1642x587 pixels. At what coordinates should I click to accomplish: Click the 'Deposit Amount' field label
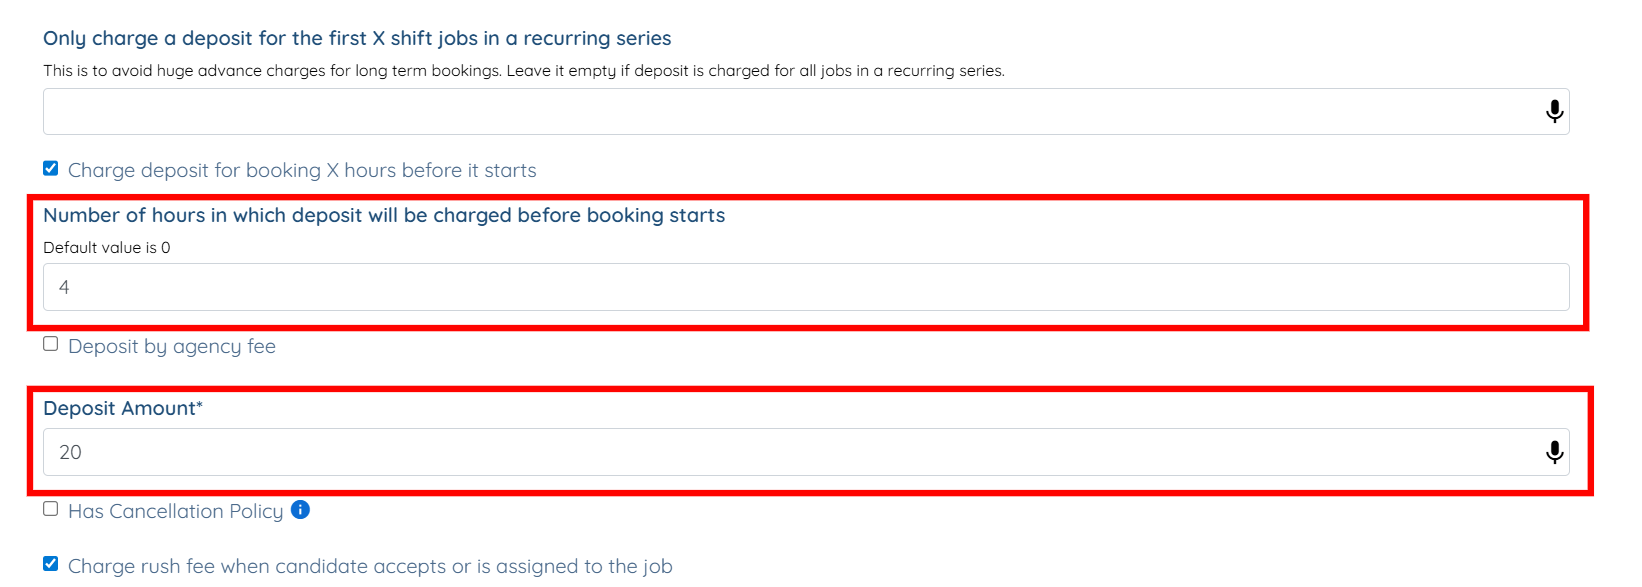tap(119, 408)
